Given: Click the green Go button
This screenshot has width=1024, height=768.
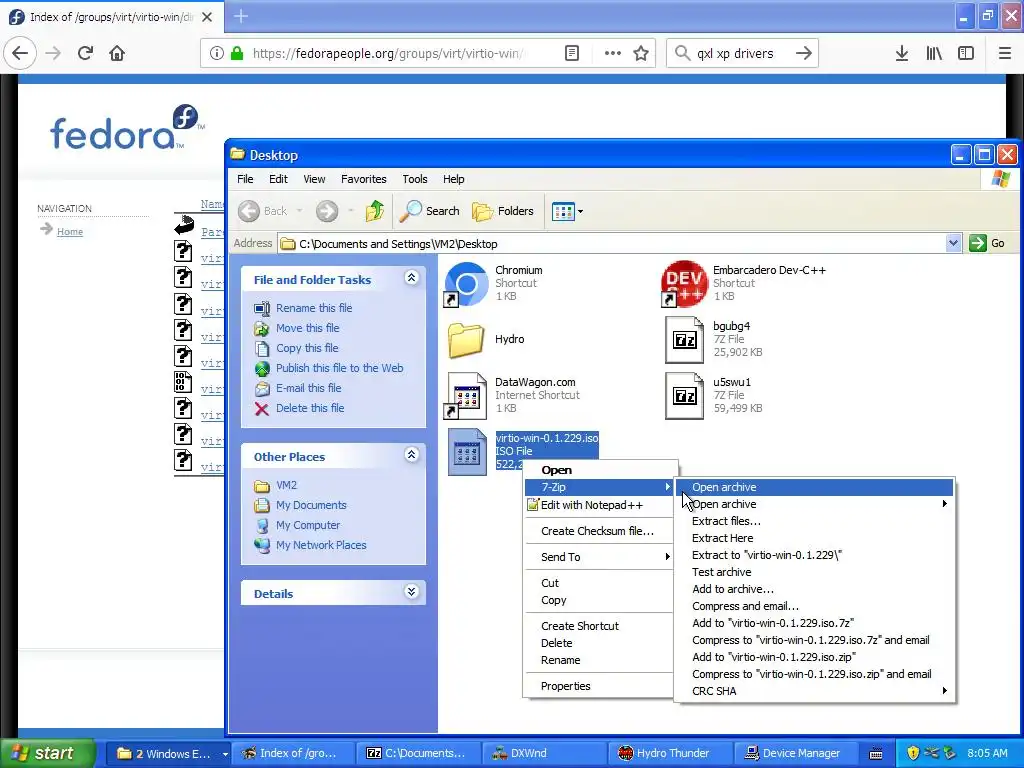Looking at the screenshot, I should [988, 243].
